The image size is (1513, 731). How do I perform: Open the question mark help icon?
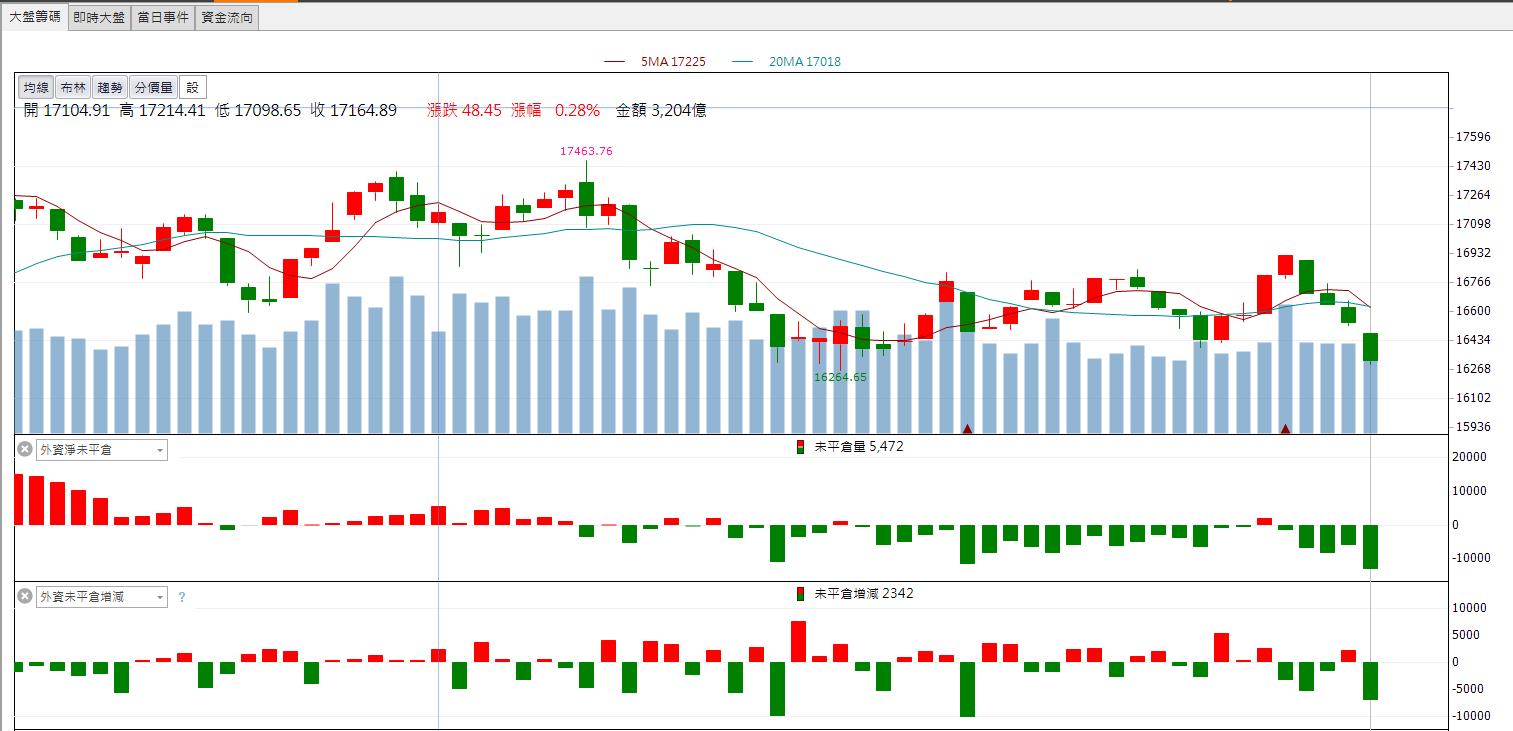tap(181, 597)
